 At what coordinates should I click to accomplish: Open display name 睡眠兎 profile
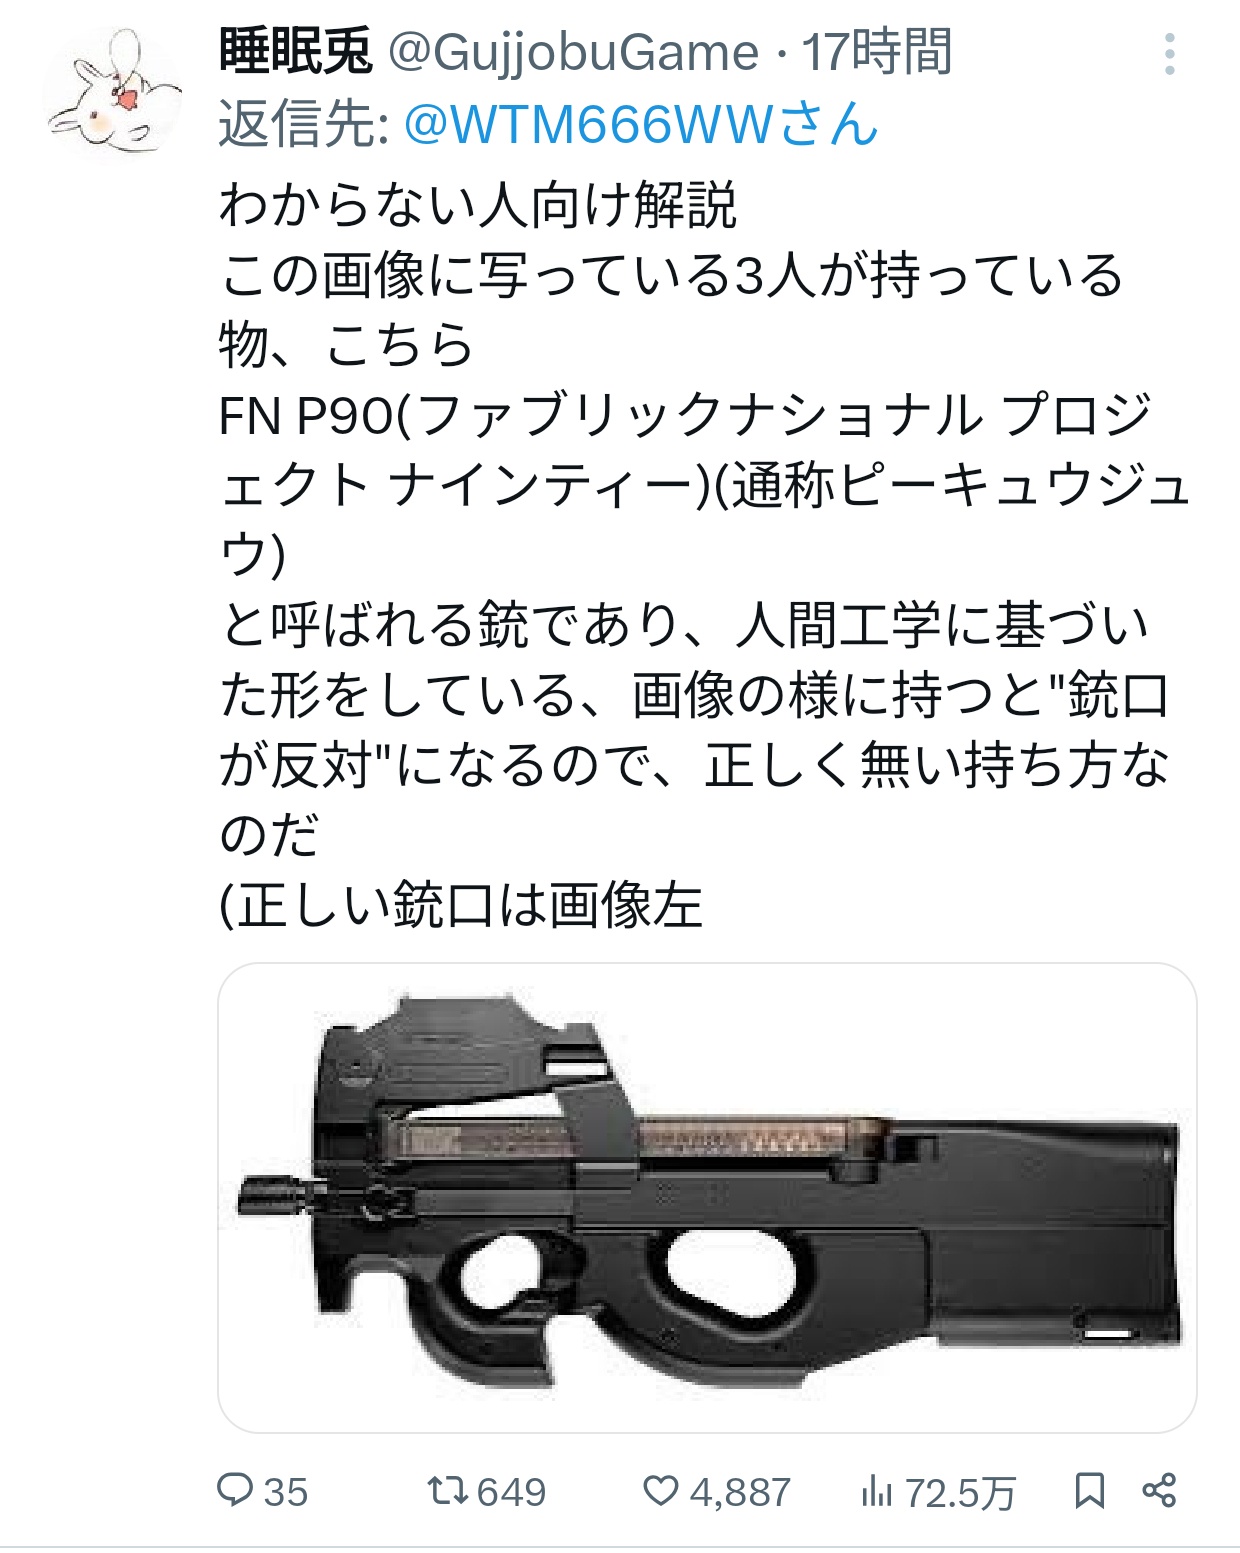coord(295,52)
